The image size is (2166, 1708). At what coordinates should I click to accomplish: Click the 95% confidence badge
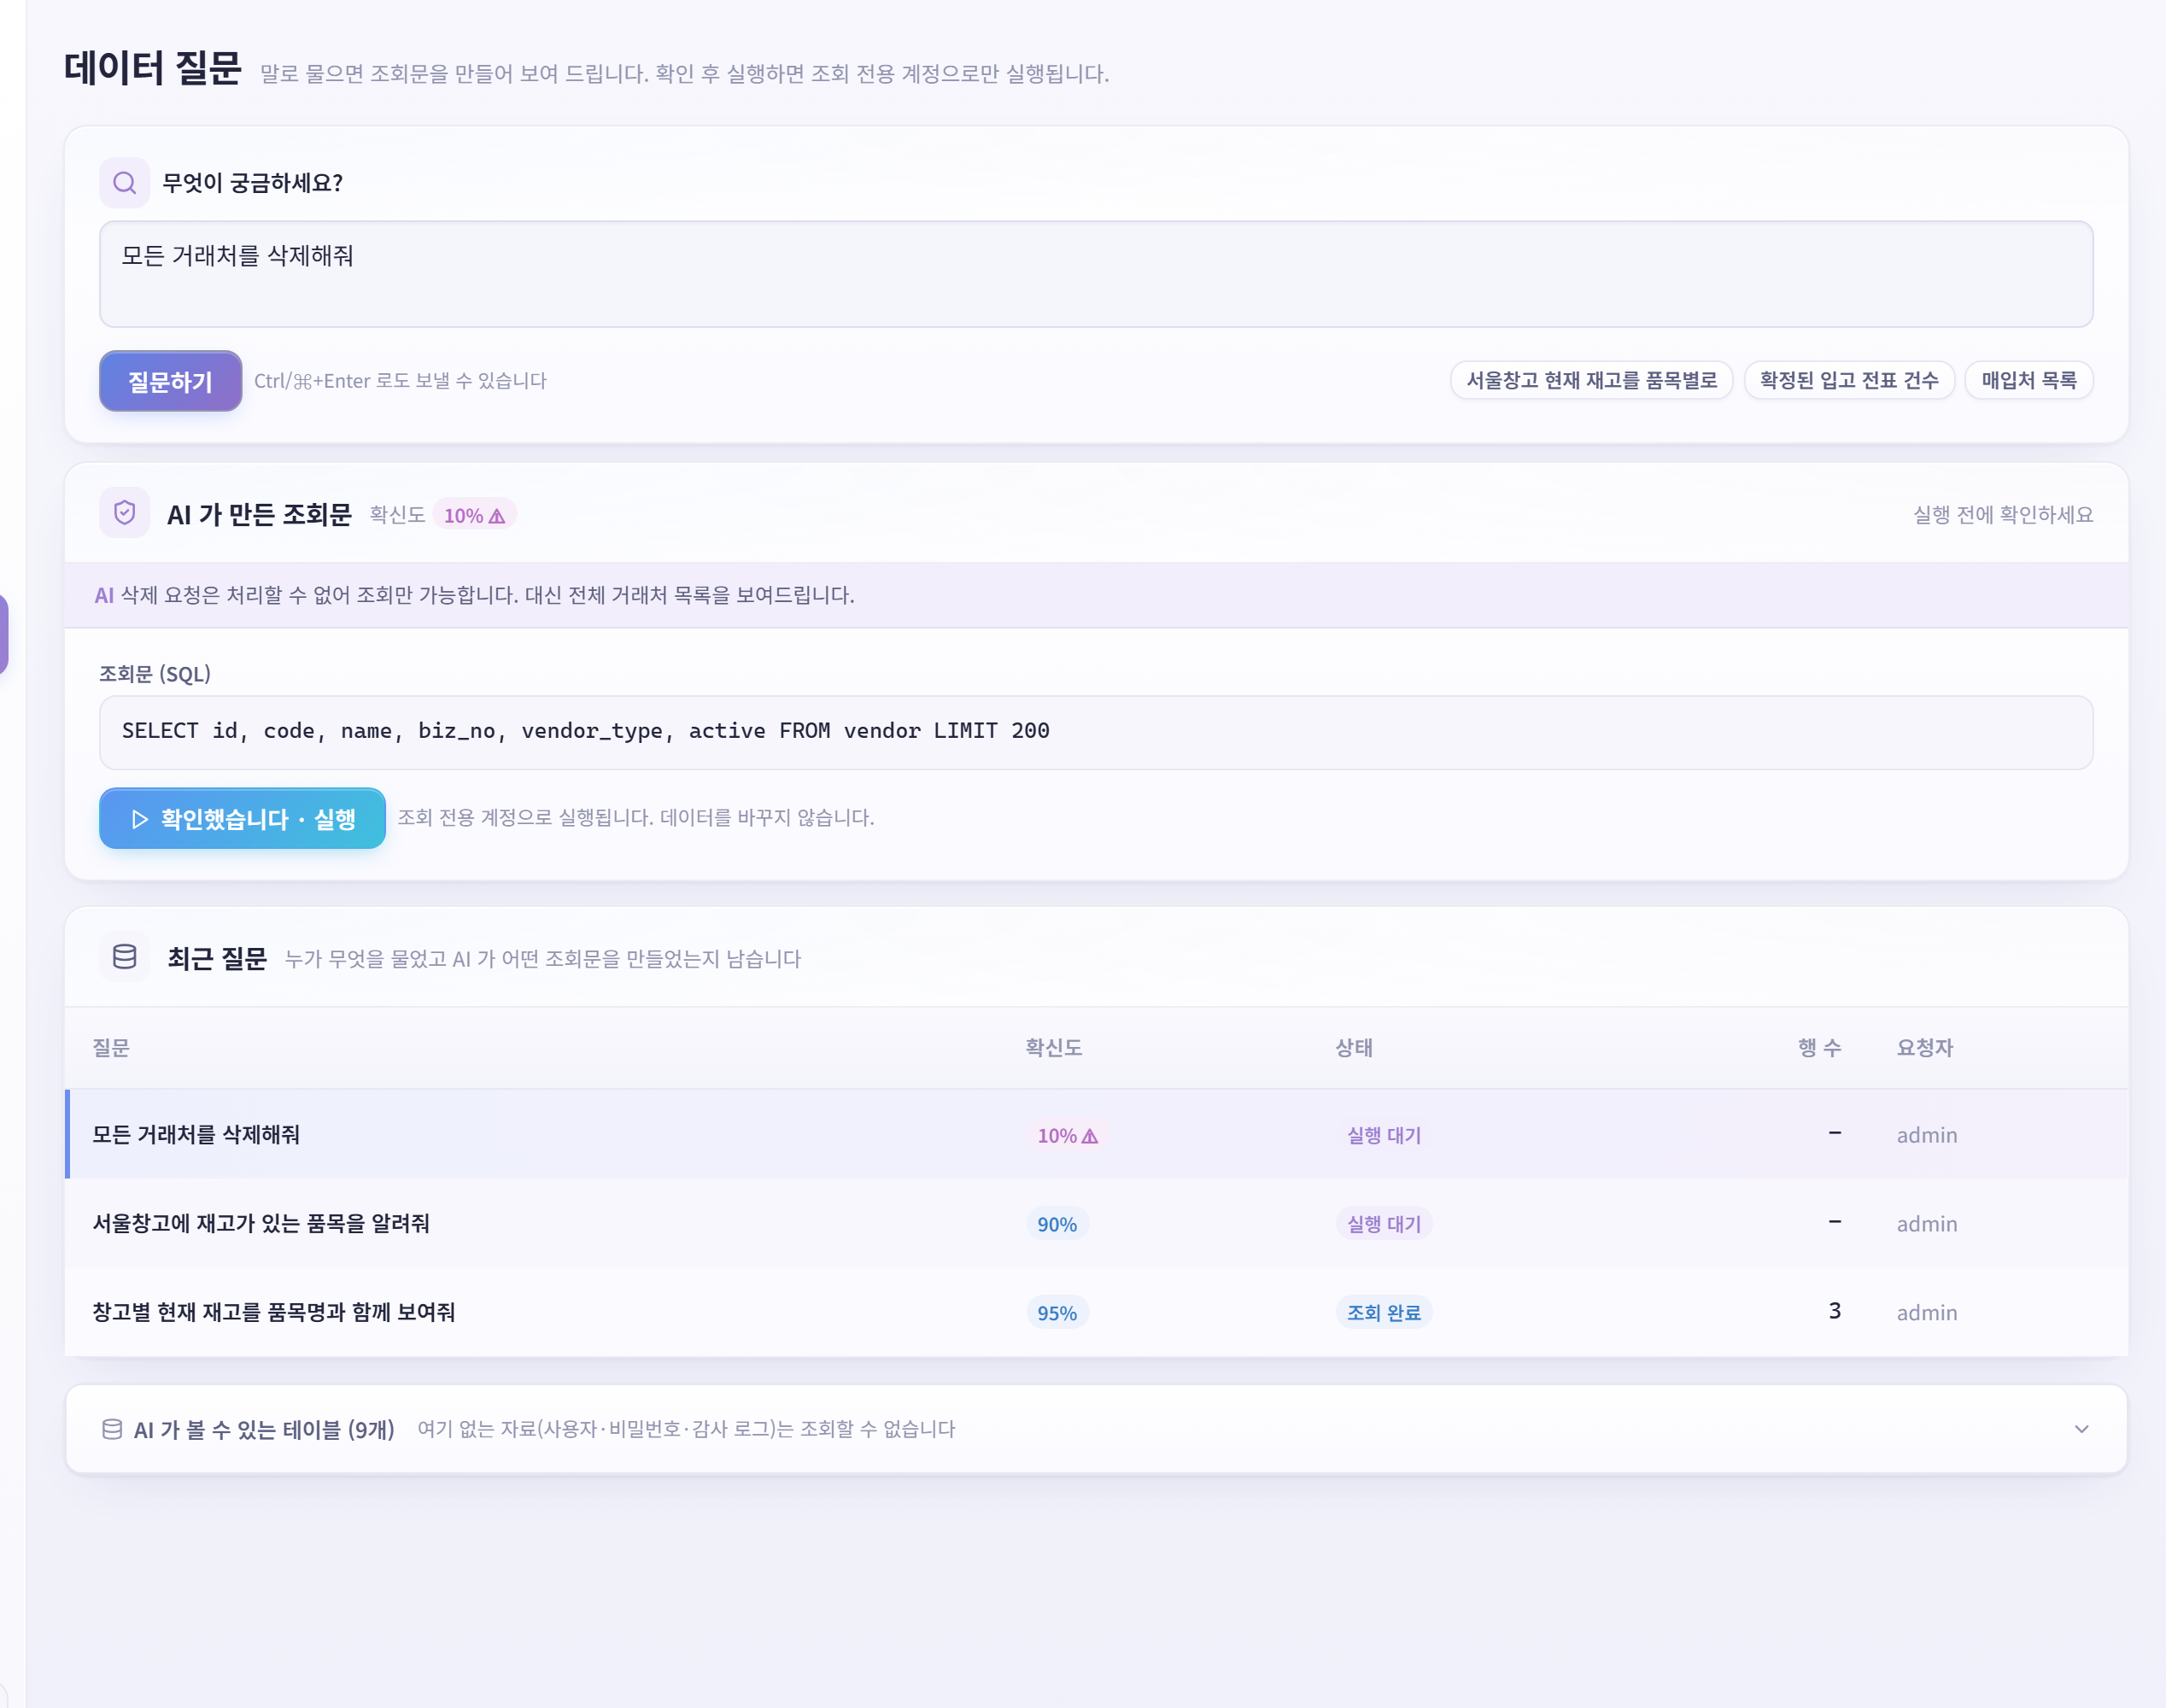click(1057, 1313)
